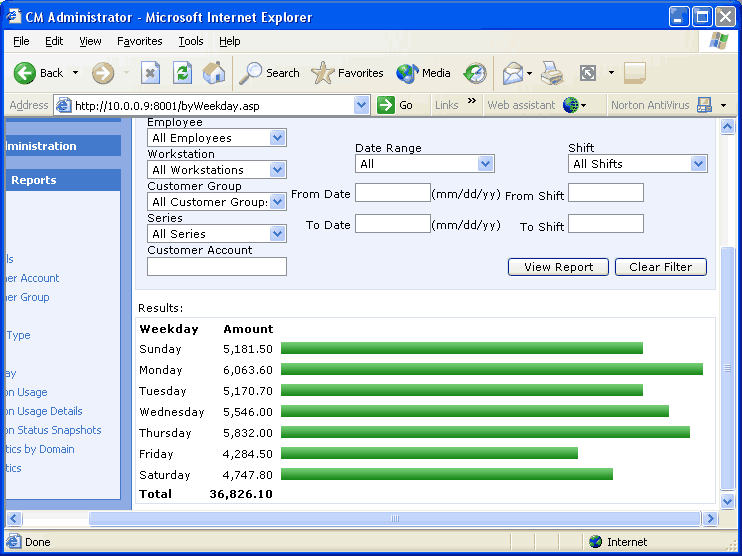Click the Monday green bar
Screen dimensions: 742x556
point(492,369)
